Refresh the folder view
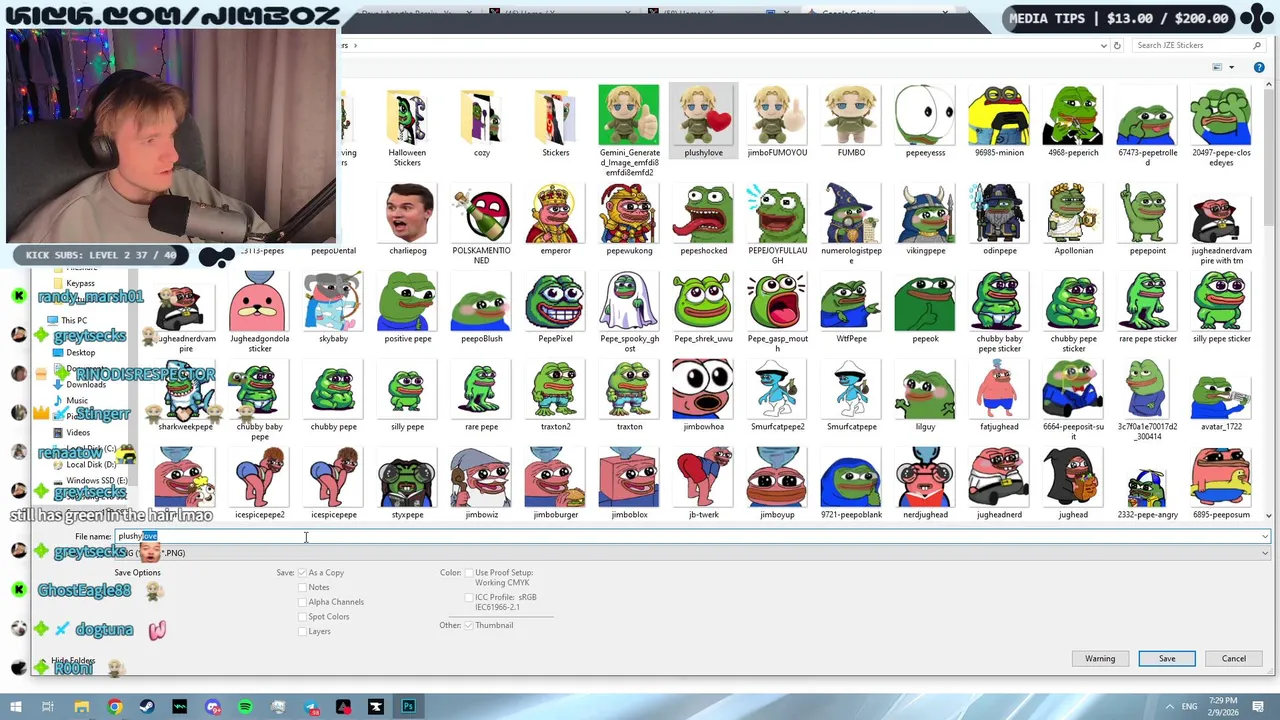1280x720 pixels. [1117, 45]
